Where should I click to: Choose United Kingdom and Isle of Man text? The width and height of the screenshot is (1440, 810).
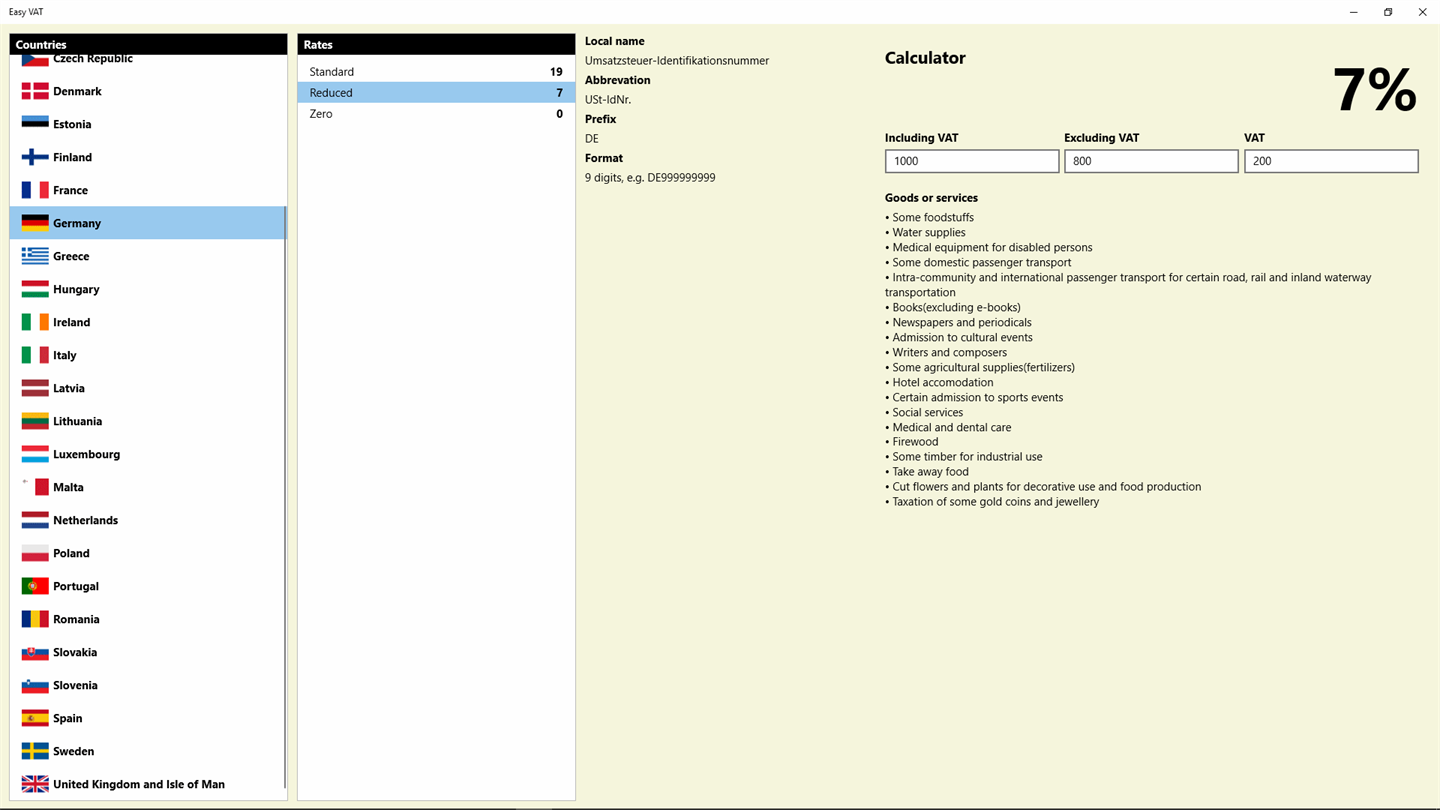[139, 784]
